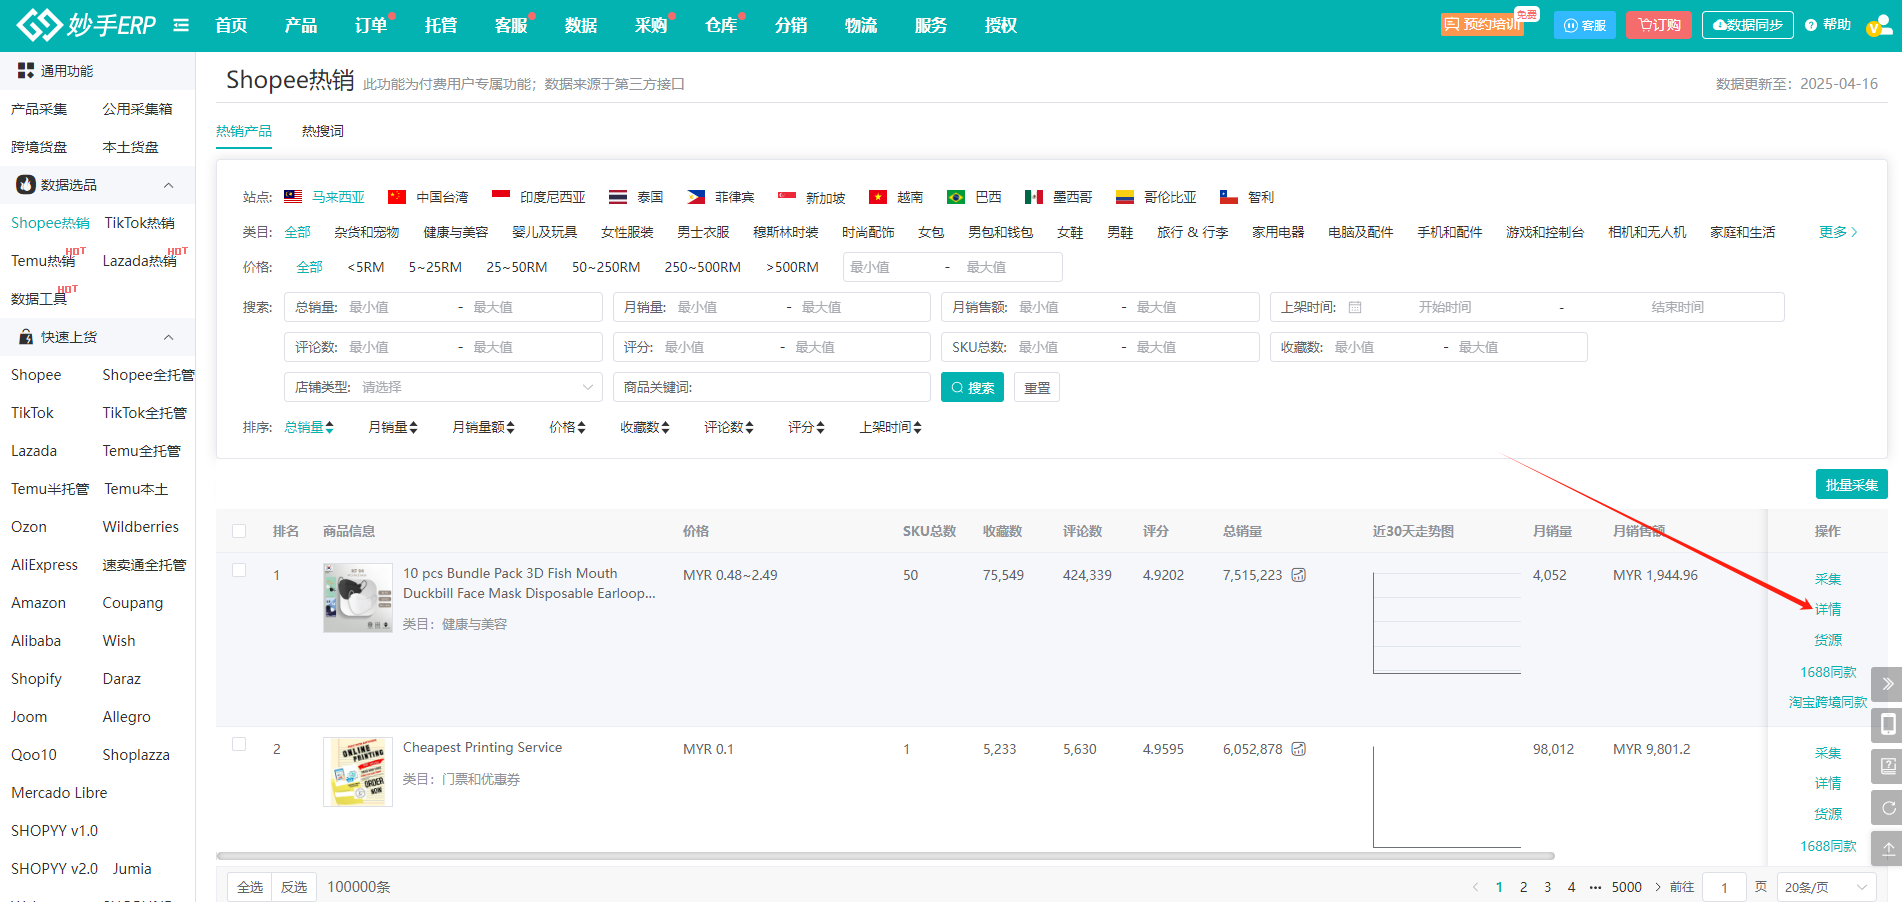1902x902 pixels.
Task: Toggle the select-all checkbox in table header
Action: click(239, 531)
